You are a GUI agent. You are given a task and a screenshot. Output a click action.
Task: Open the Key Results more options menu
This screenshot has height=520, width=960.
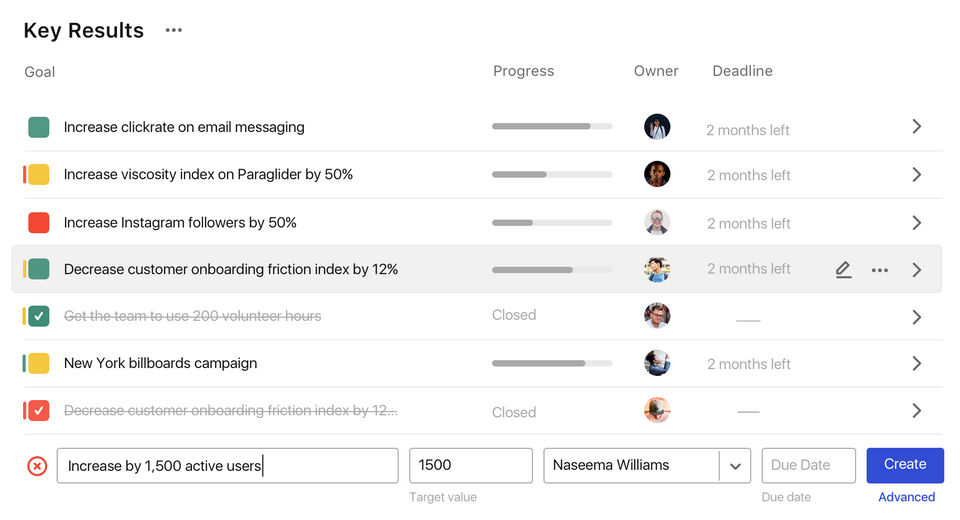coord(174,31)
